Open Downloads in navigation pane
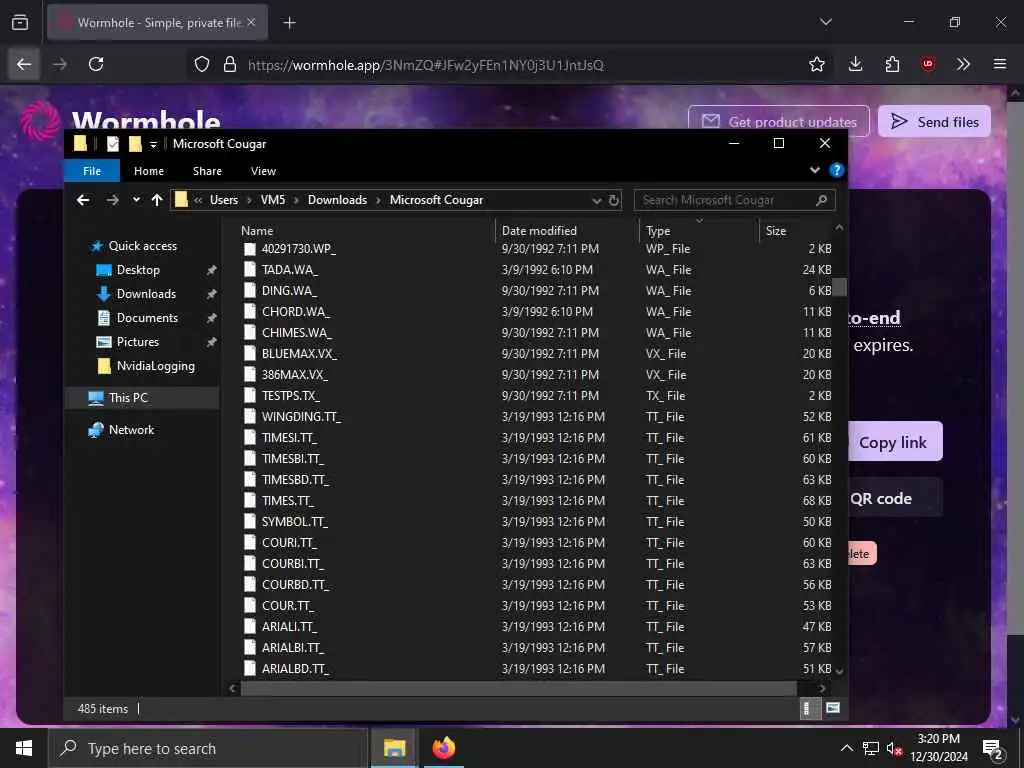The height and width of the screenshot is (768, 1024). pyautogui.click(x=146, y=294)
